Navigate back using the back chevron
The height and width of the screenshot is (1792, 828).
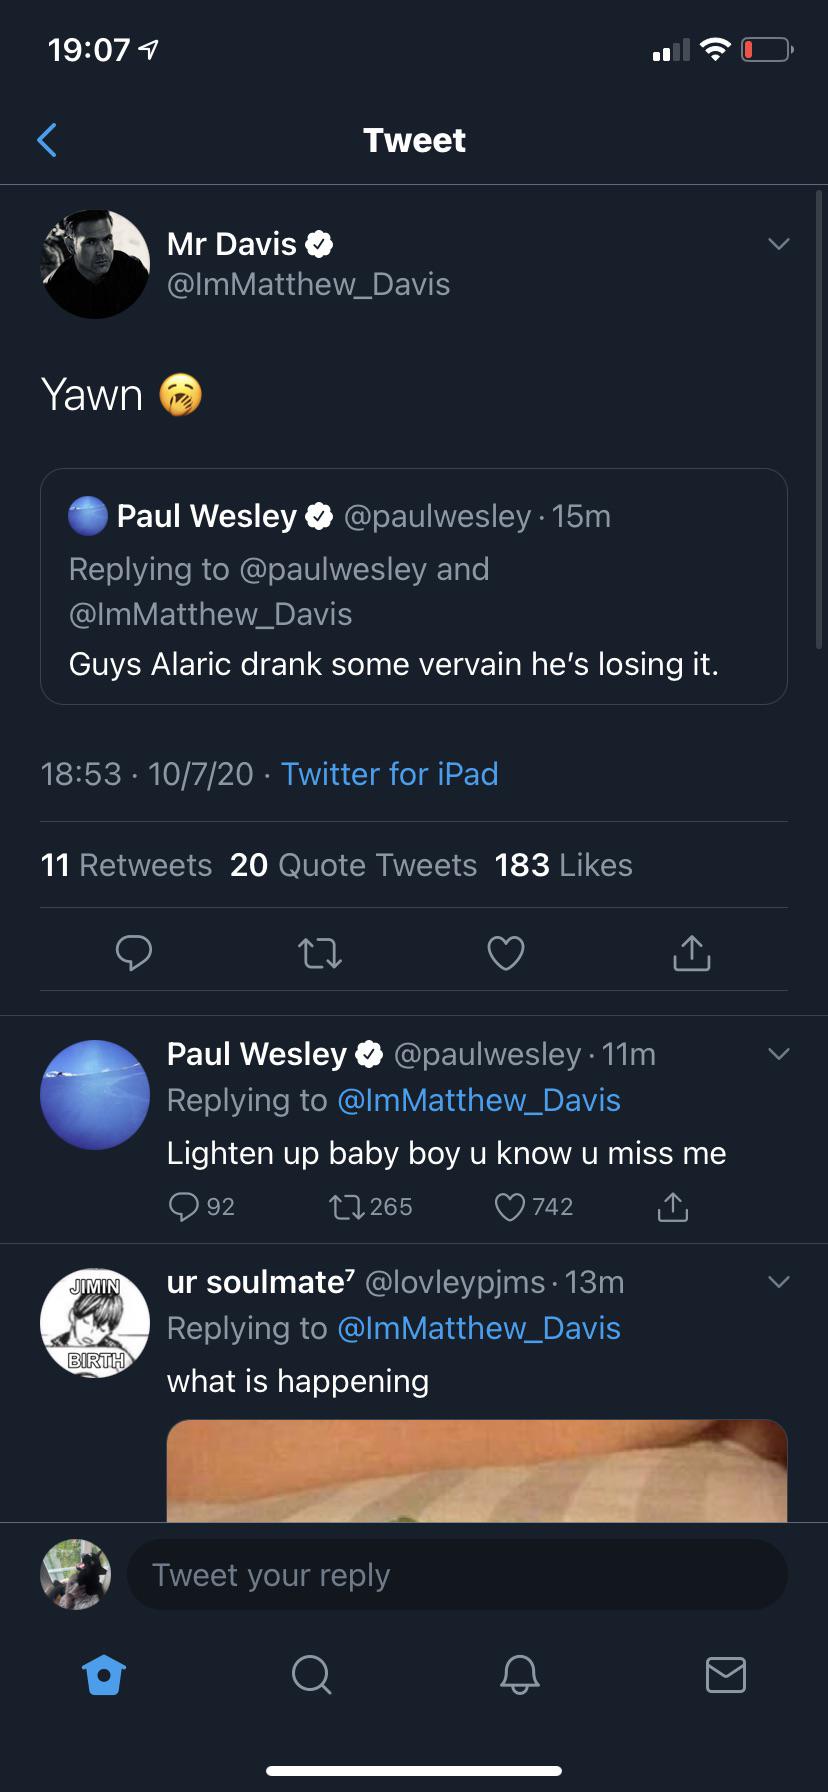click(47, 140)
